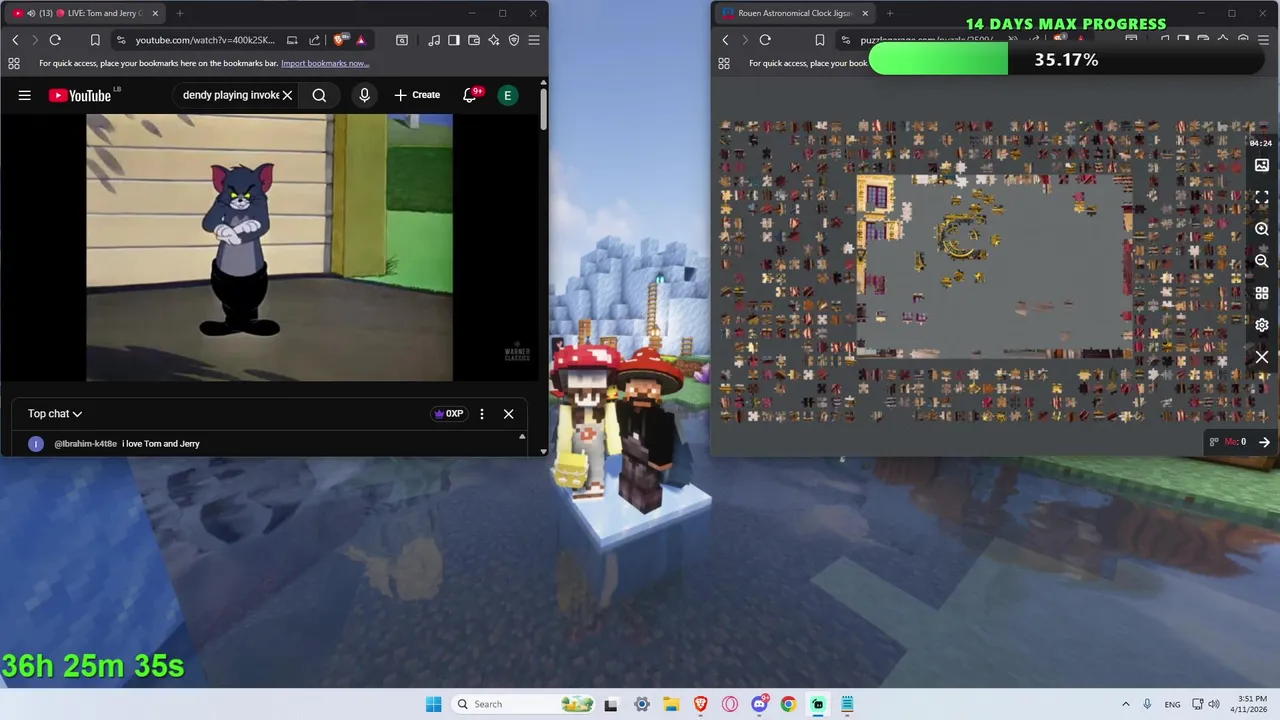Zoom out on the jigsaw puzzle

tap(1262, 261)
